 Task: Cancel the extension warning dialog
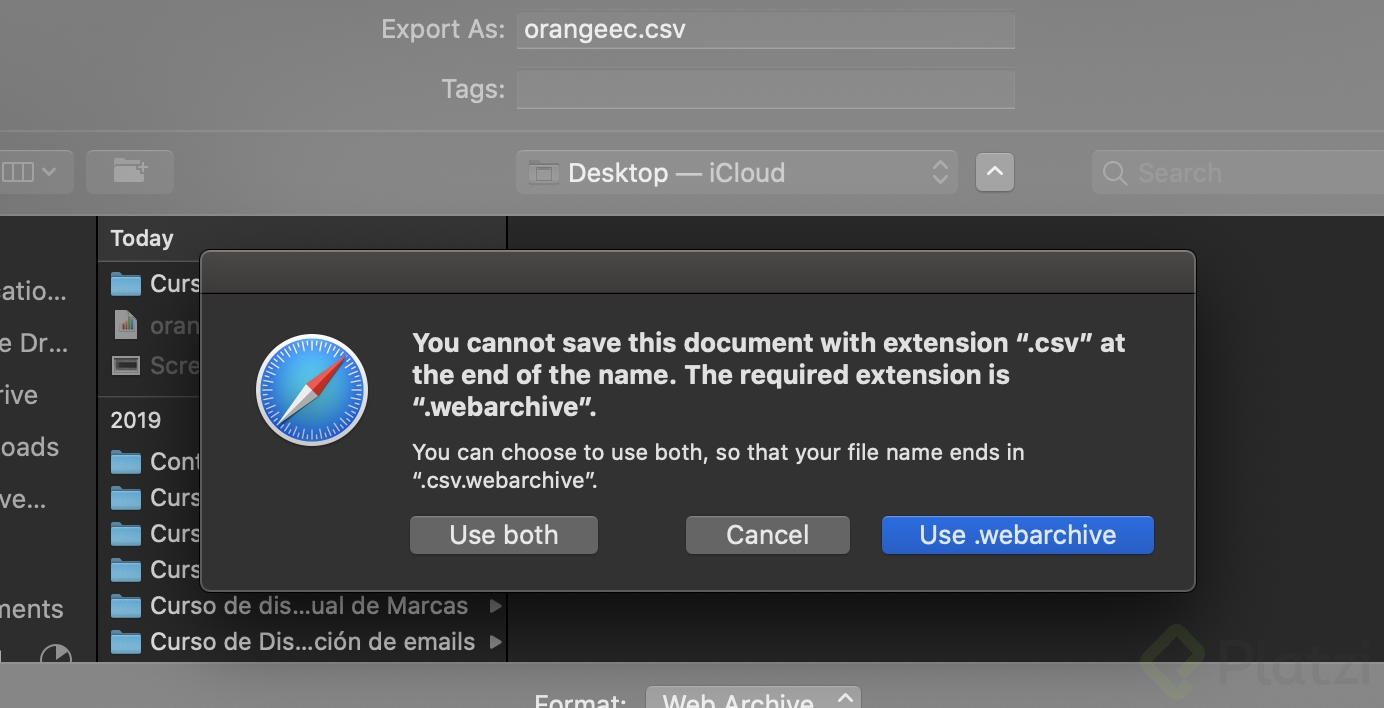click(767, 535)
